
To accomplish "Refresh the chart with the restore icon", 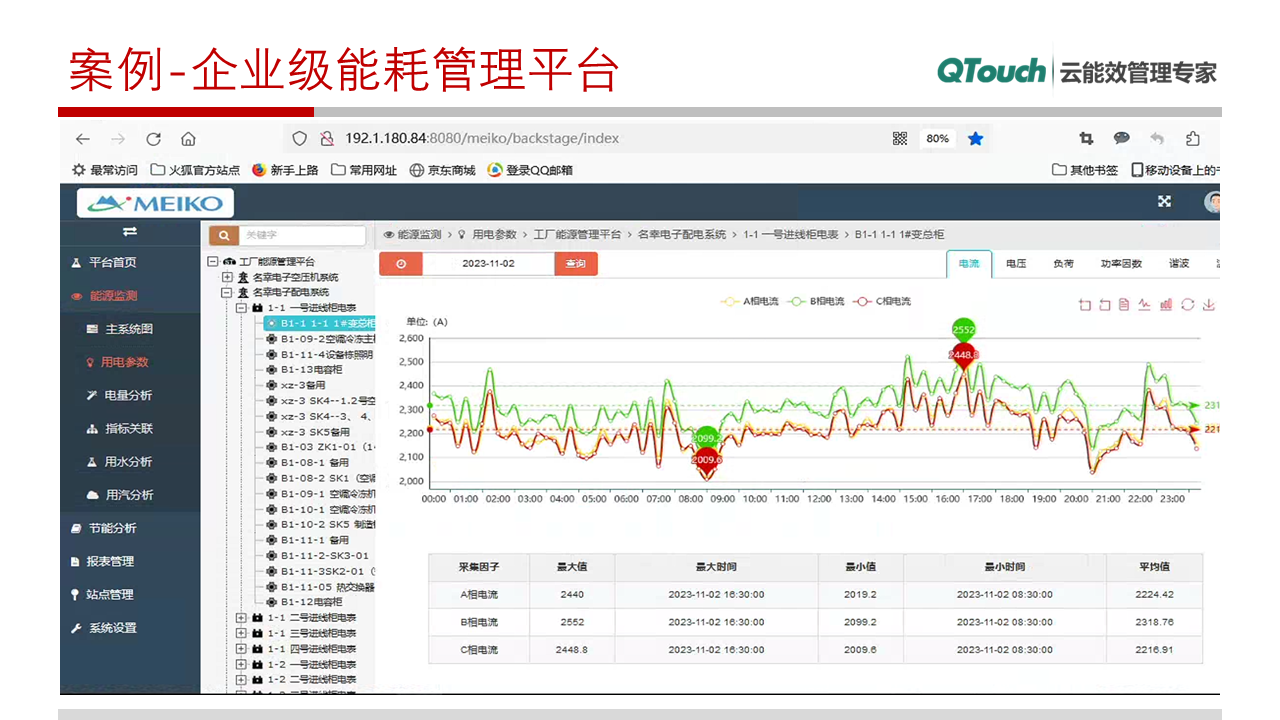I will pyautogui.click(x=1186, y=303).
